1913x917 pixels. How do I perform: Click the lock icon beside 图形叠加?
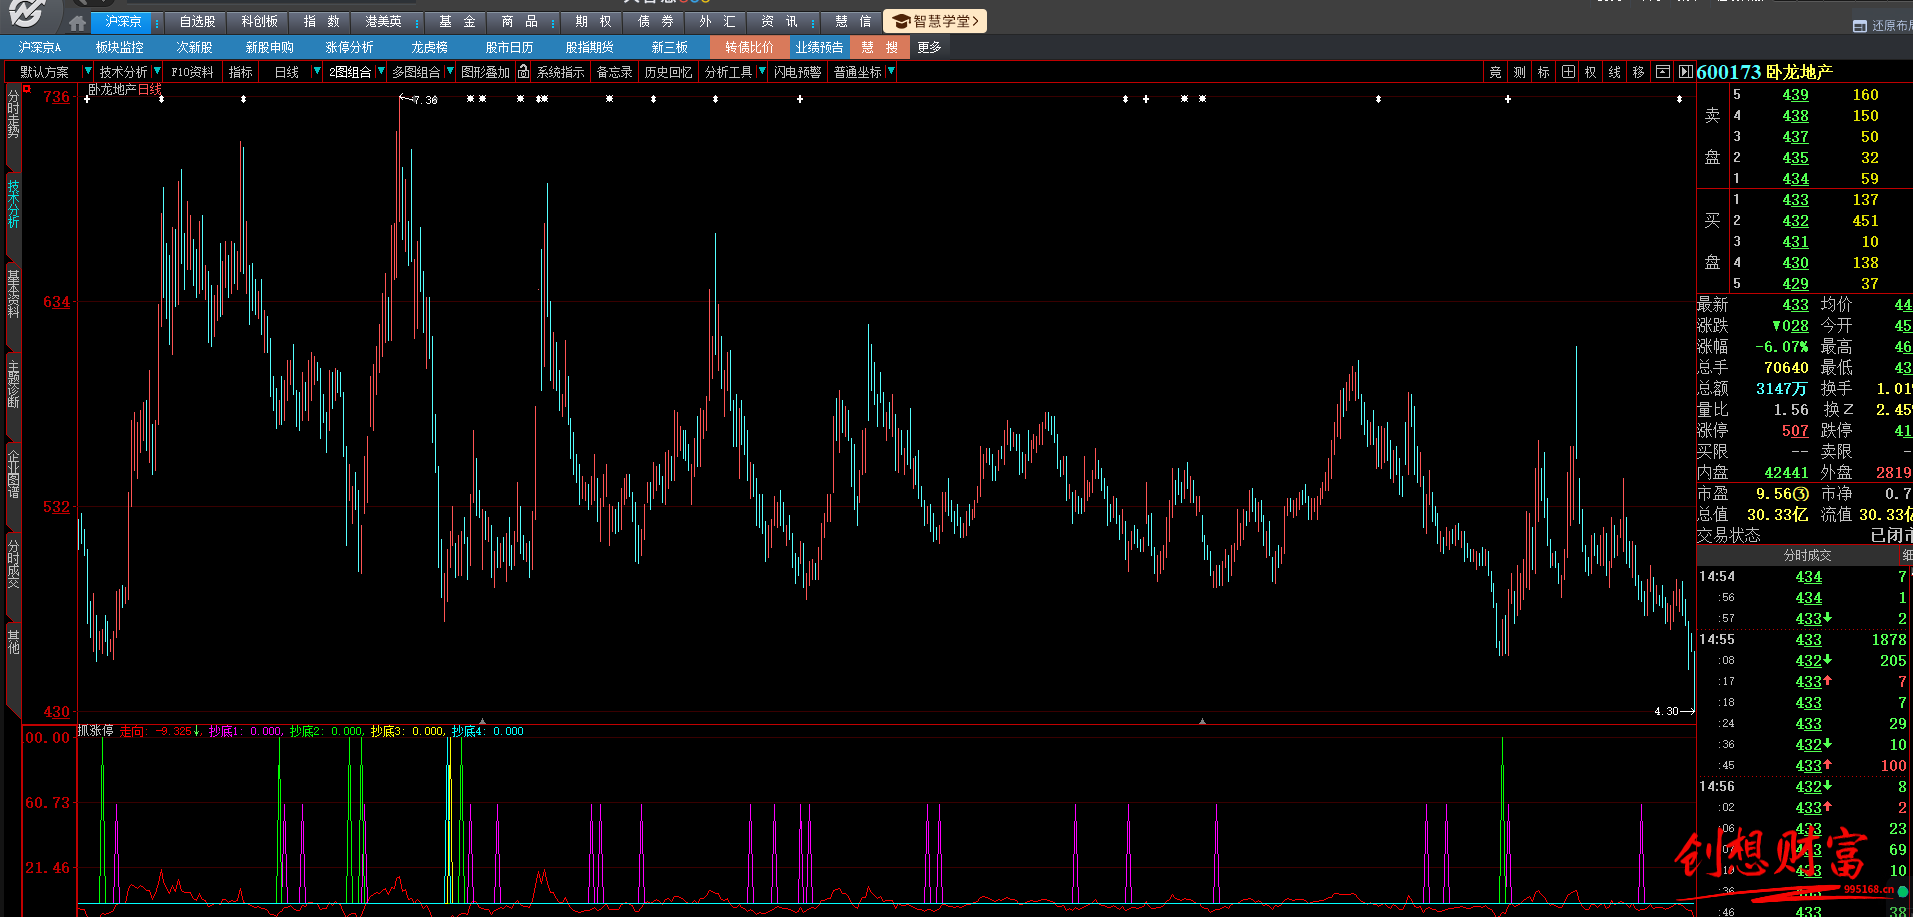[x=523, y=72]
